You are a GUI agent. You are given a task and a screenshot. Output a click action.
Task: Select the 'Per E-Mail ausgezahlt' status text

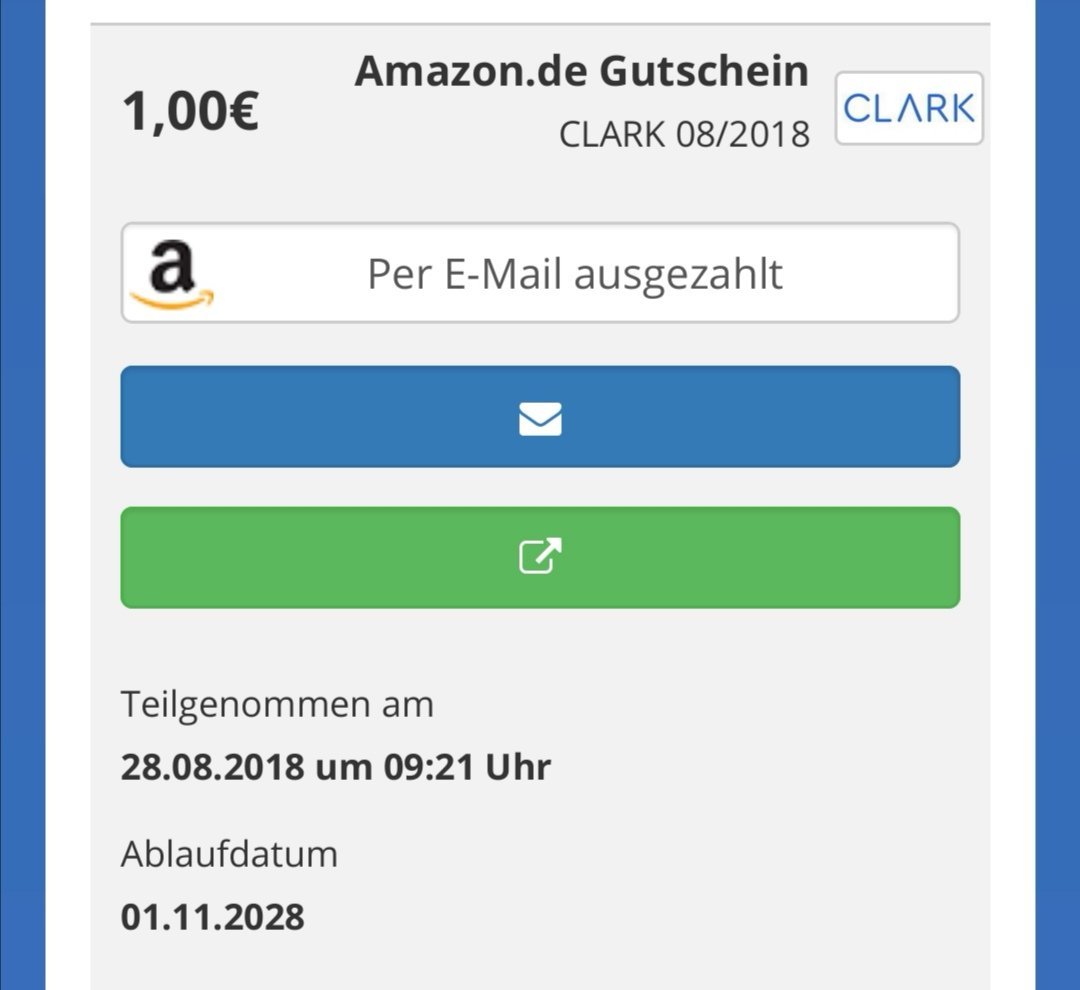(x=575, y=274)
